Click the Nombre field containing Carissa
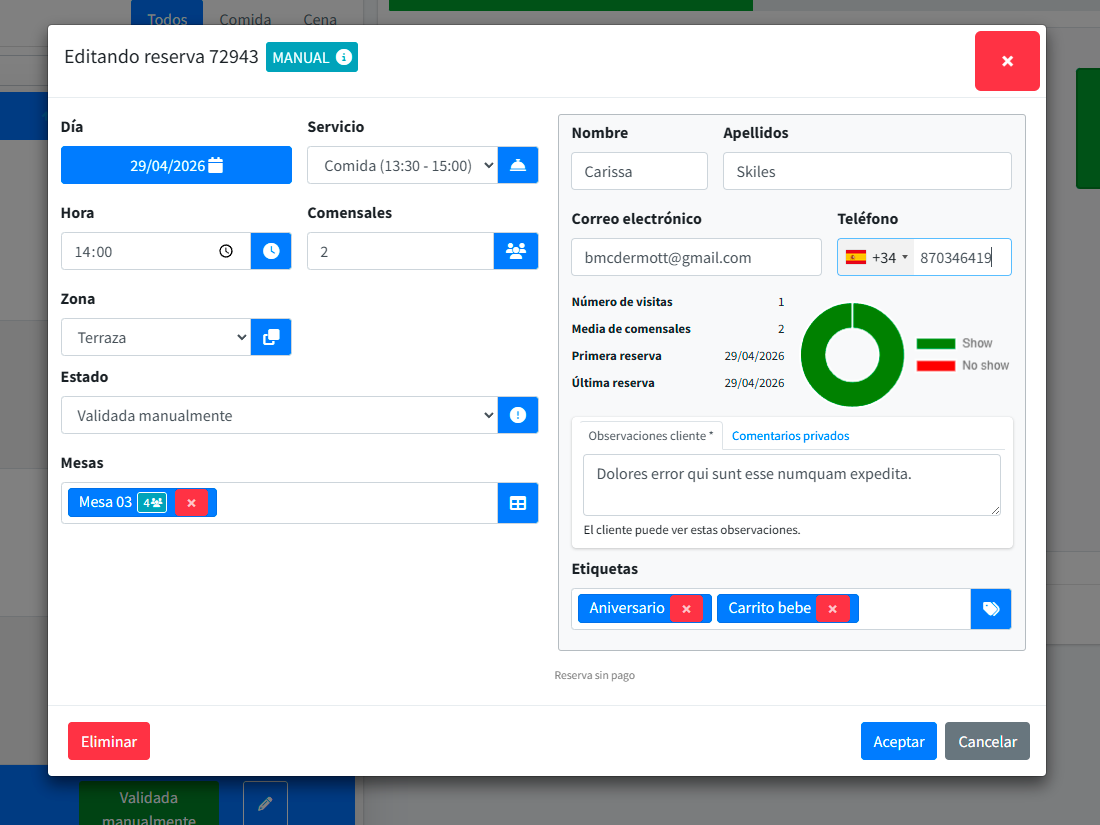The width and height of the screenshot is (1100, 825). (x=639, y=171)
